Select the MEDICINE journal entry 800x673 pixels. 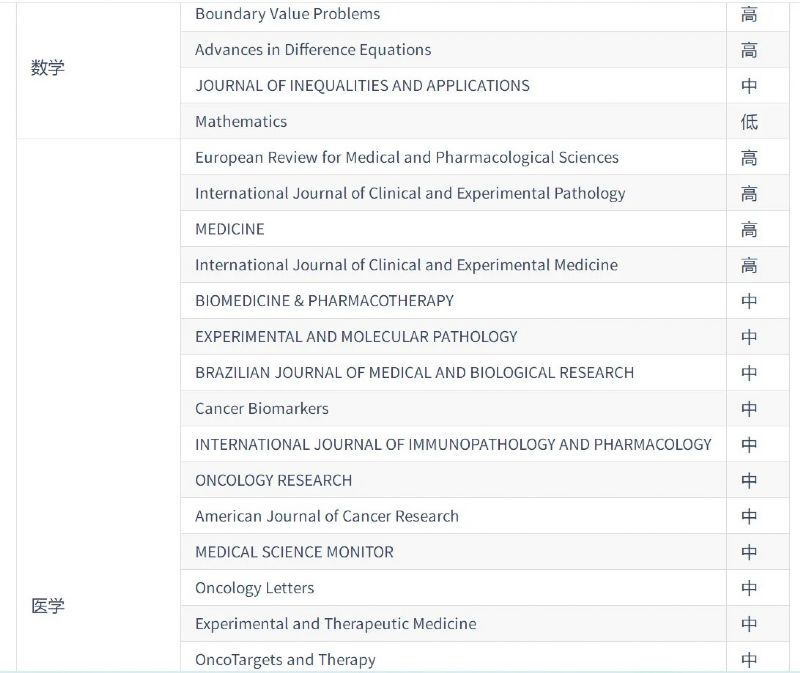coord(230,229)
